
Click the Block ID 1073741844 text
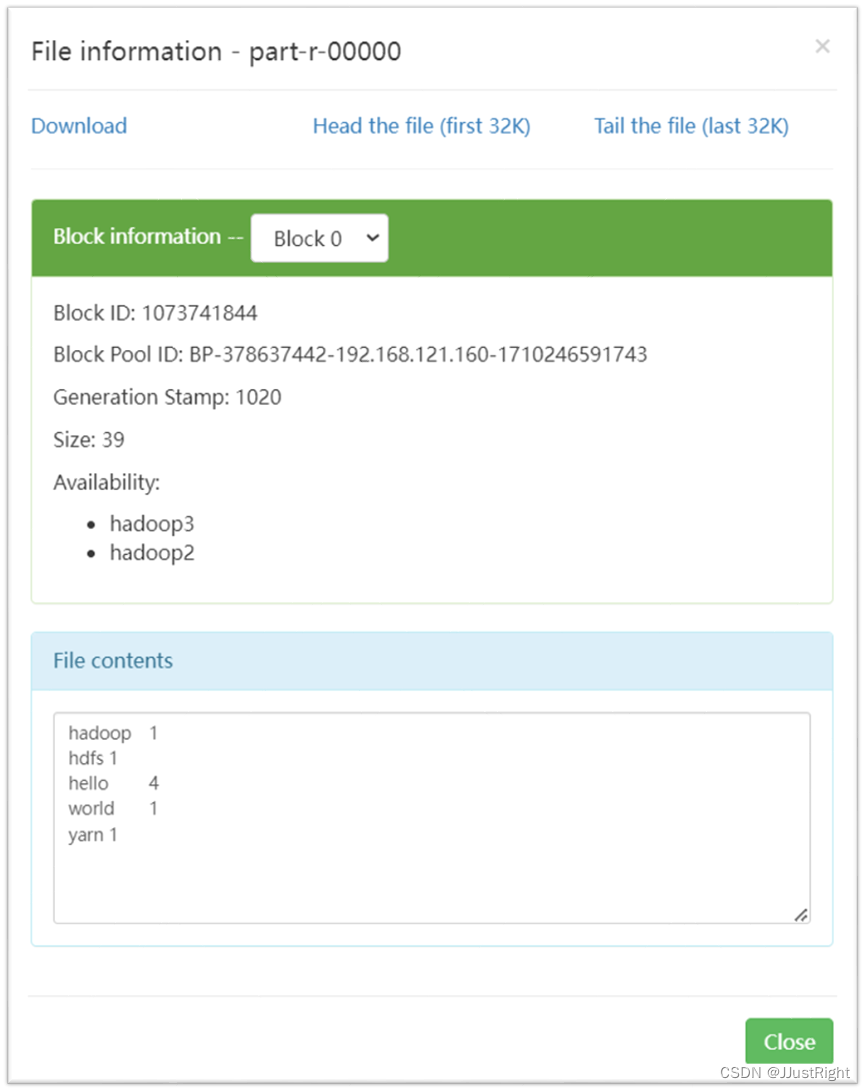[155, 313]
